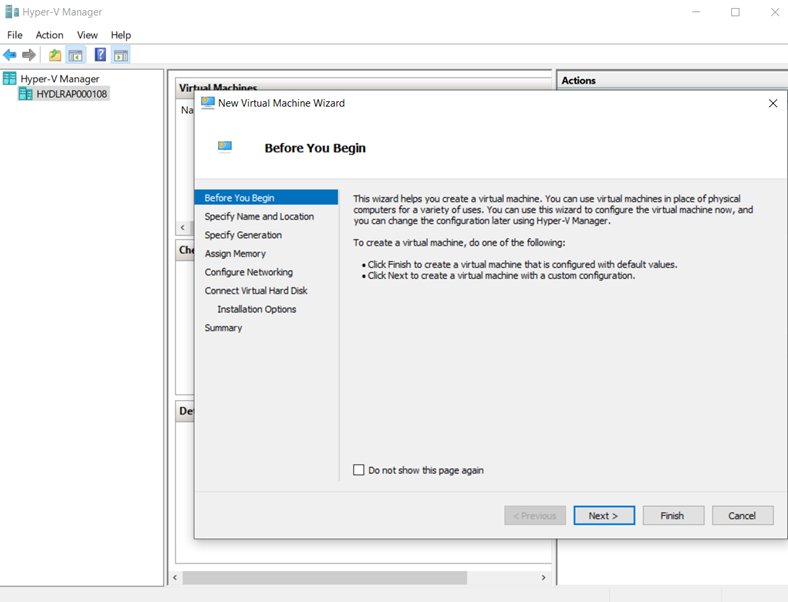Go to Connect Virtual Hard Disk step

pos(256,290)
